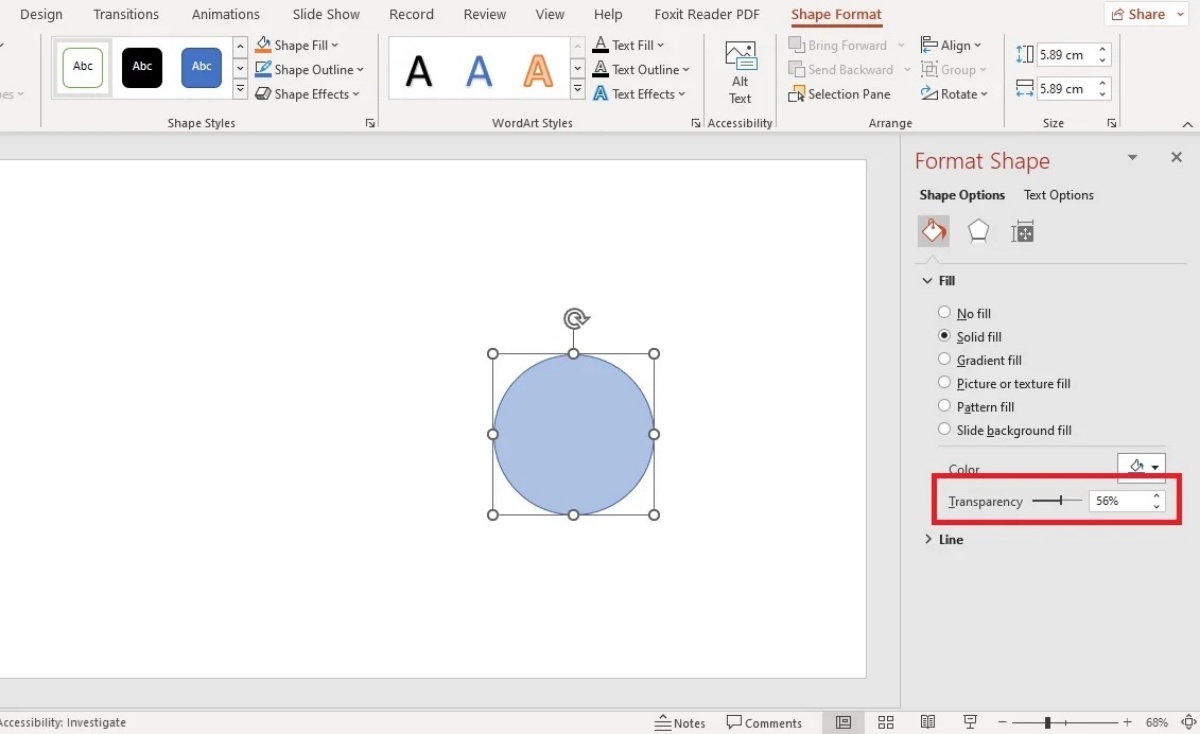The image size is (1200, 734).
Task: Open Notes from the status bar
Action: coord(680,722)
